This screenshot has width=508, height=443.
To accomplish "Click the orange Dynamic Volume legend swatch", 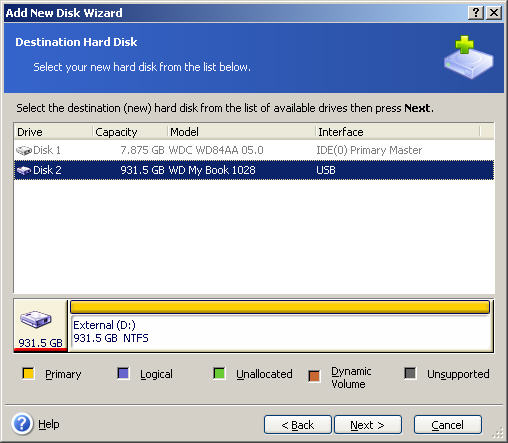I will pyautogui.click(x=314, y=376).
